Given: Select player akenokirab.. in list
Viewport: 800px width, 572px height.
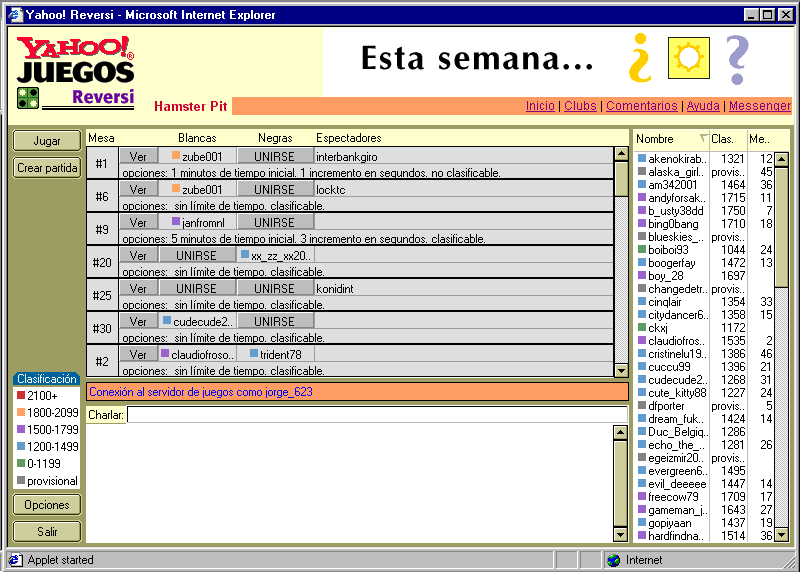Looking at the screenshot, I should coord(704,159).
